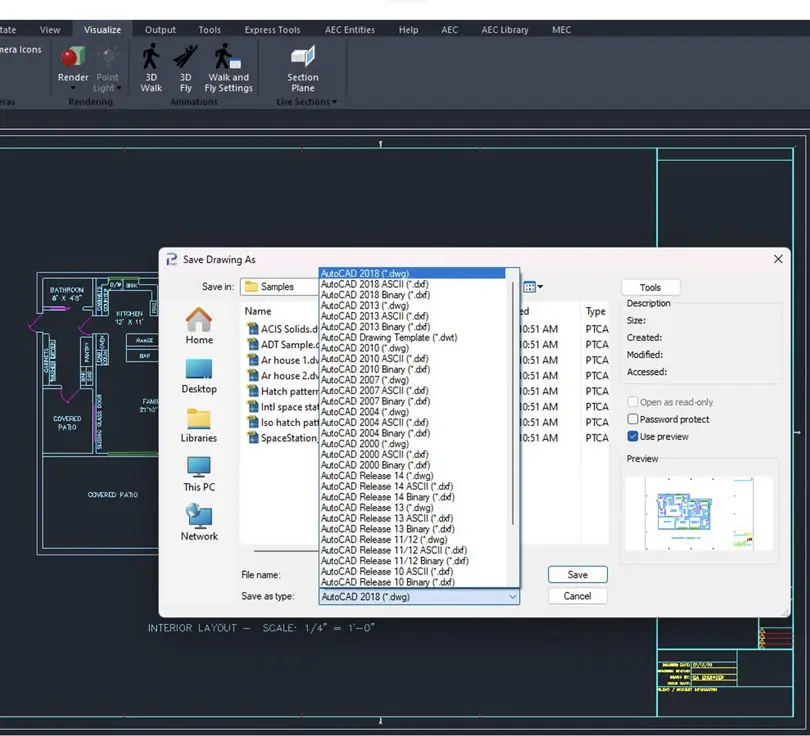The width and height of the screenshot is (810, 736).
Task: Open the Render dropdown arrow
Action: click(x=73, y=88)
